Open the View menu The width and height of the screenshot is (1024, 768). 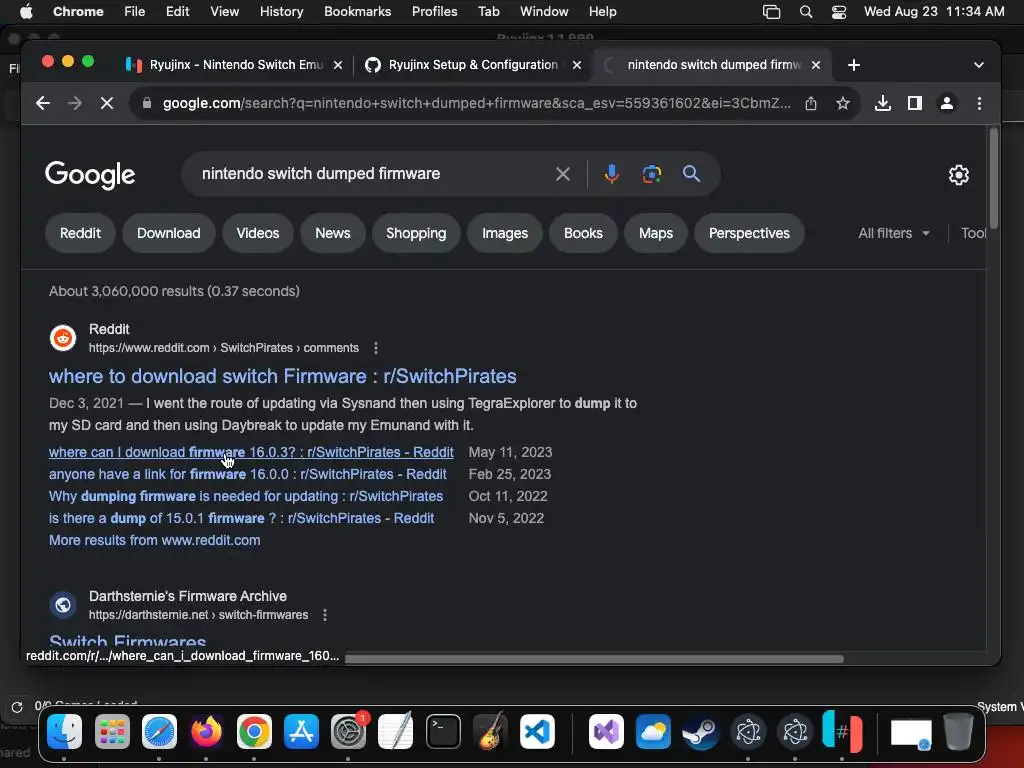224,12
